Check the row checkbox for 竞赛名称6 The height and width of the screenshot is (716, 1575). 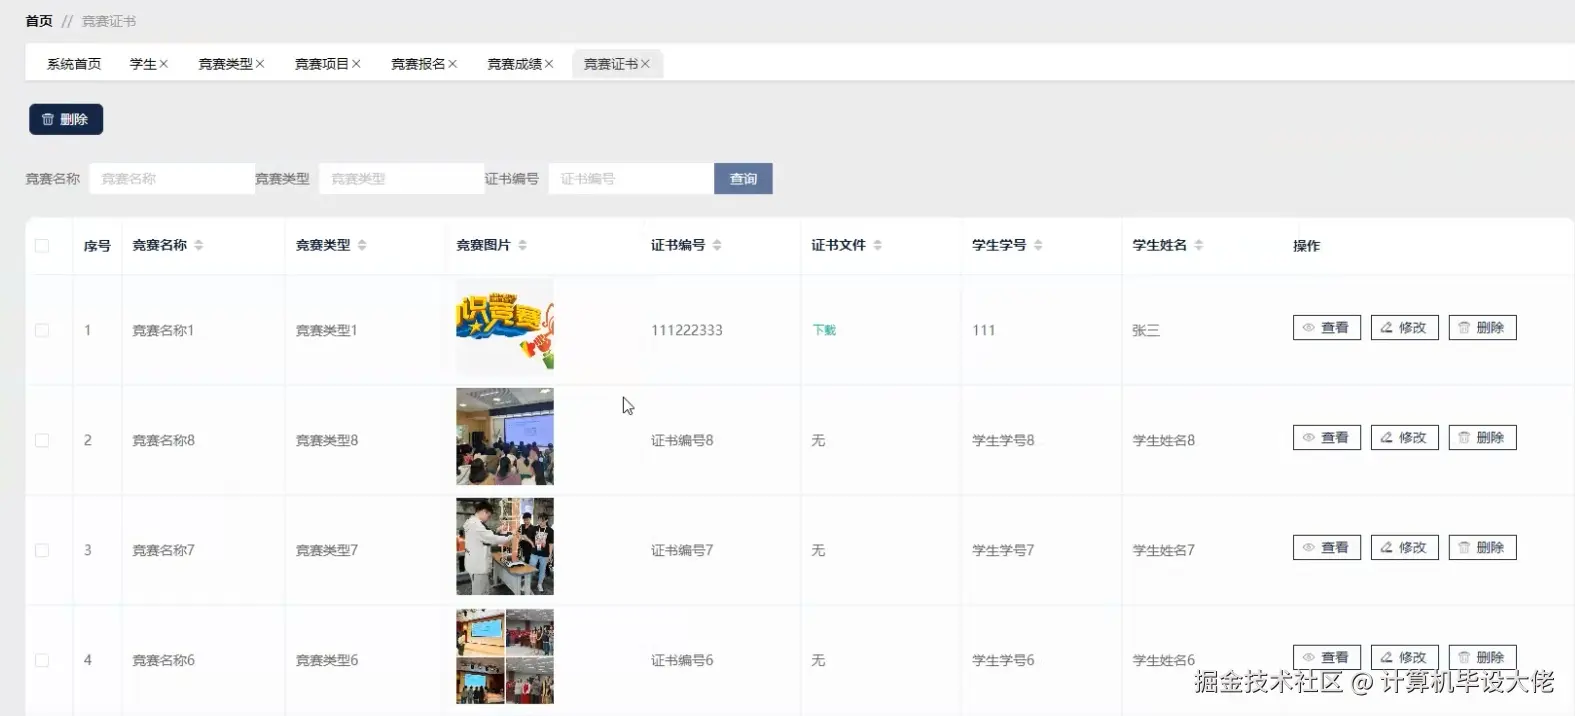coord(42,660)
